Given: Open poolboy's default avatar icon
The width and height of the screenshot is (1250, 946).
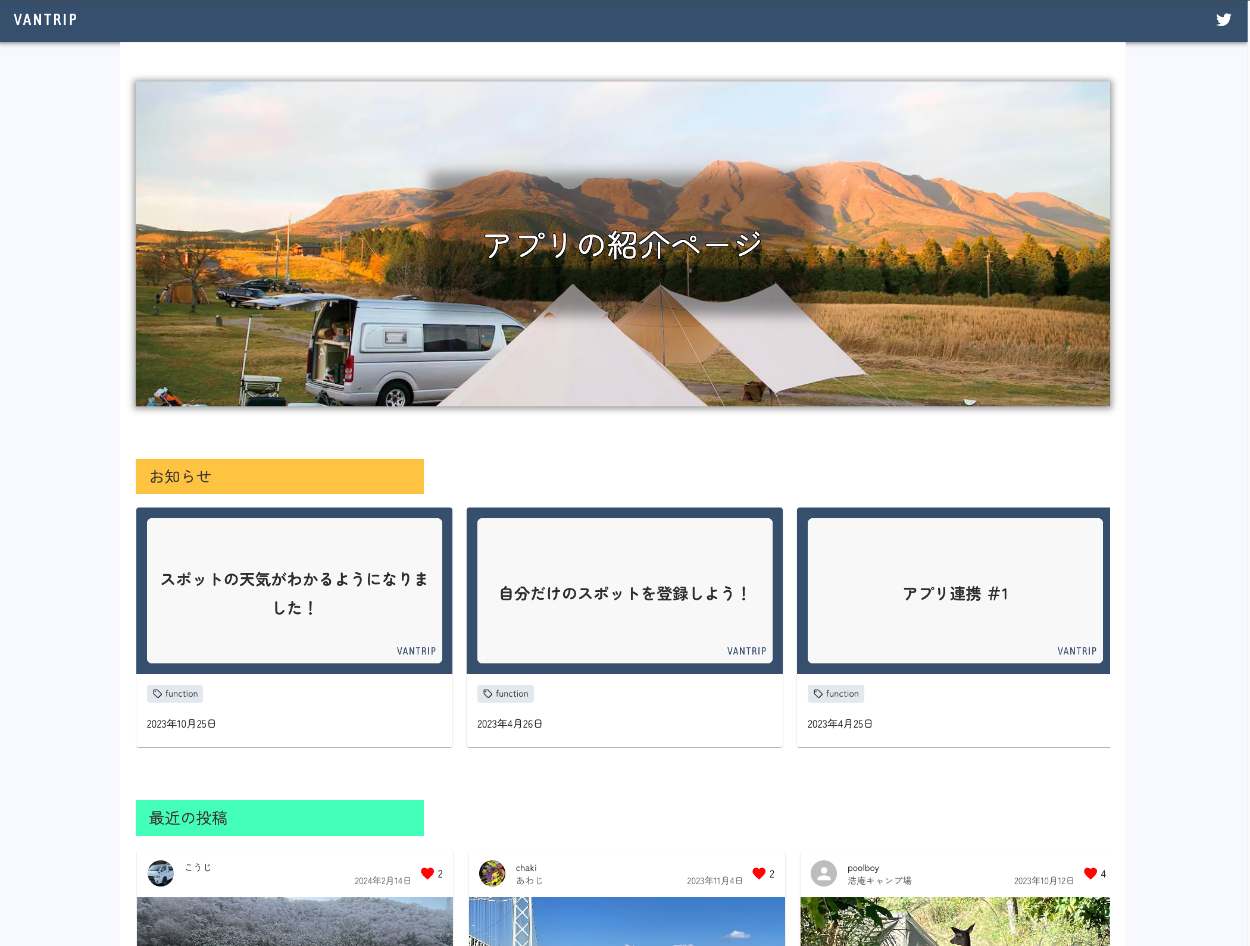Looking at the screenshot, I should [x=823, y=873].
